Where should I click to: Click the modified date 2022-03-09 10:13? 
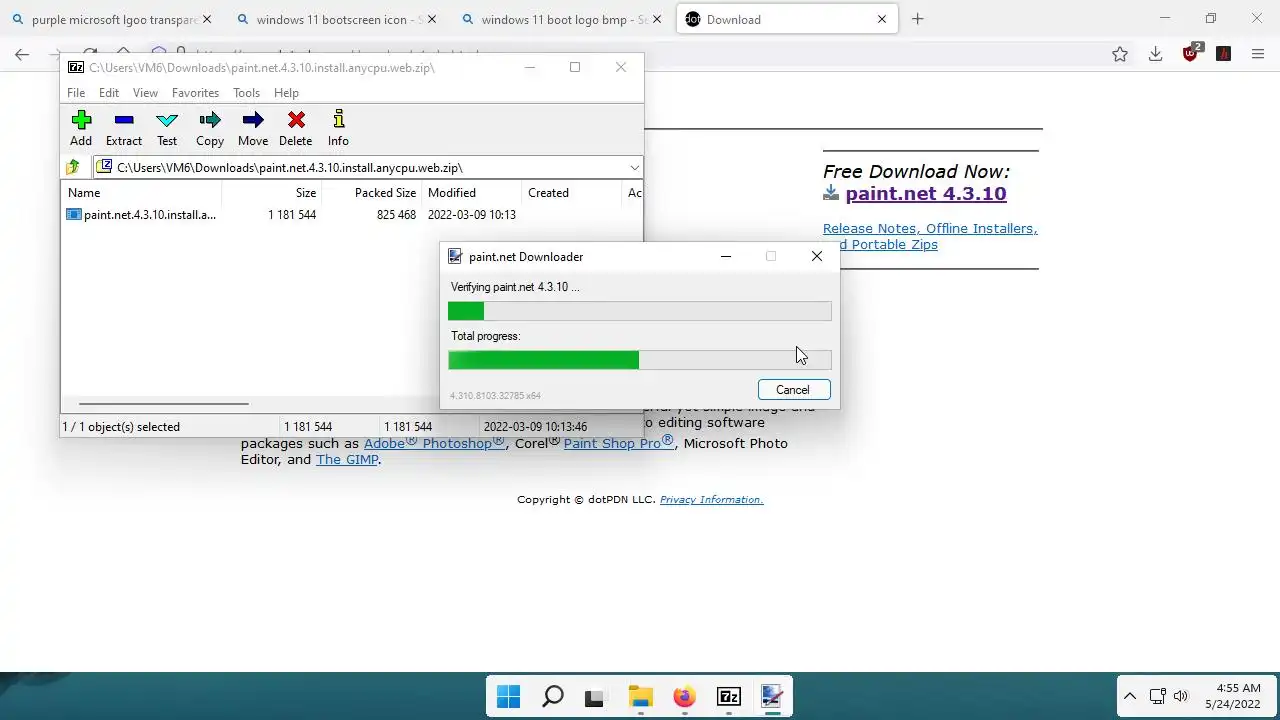click(x=472, y=215)
